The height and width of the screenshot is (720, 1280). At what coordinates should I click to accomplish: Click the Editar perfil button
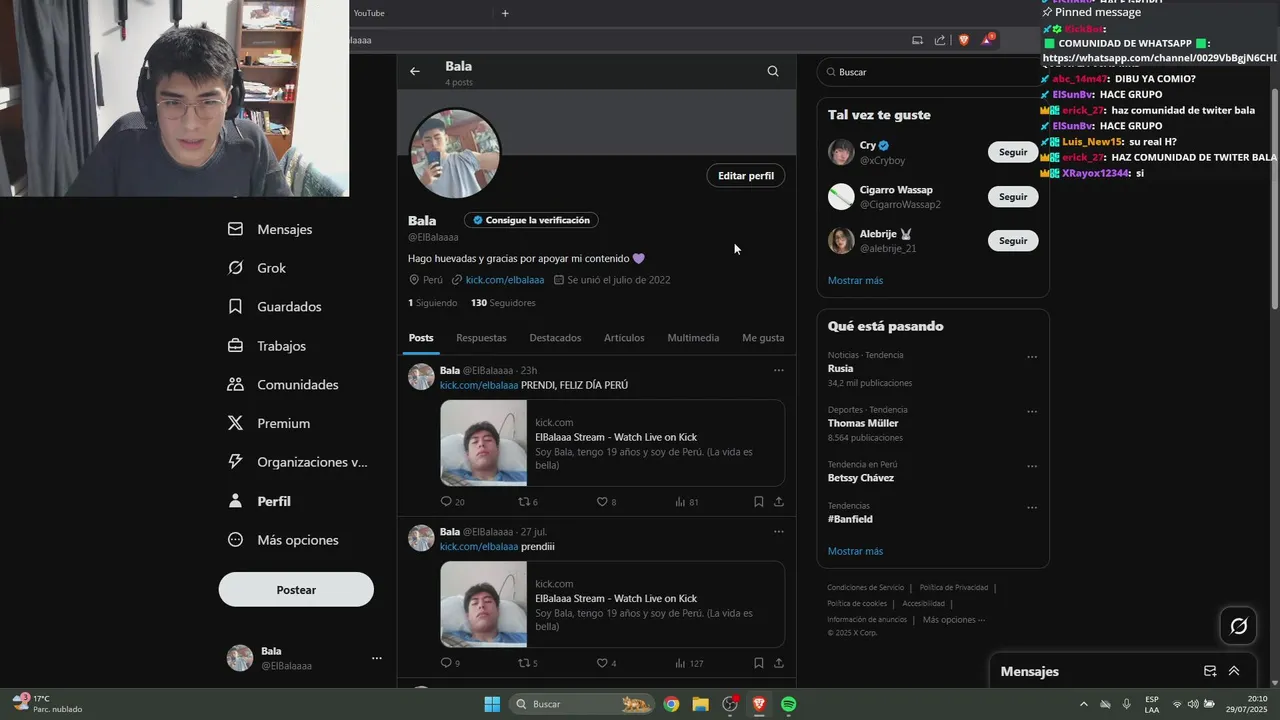(746, 176)
